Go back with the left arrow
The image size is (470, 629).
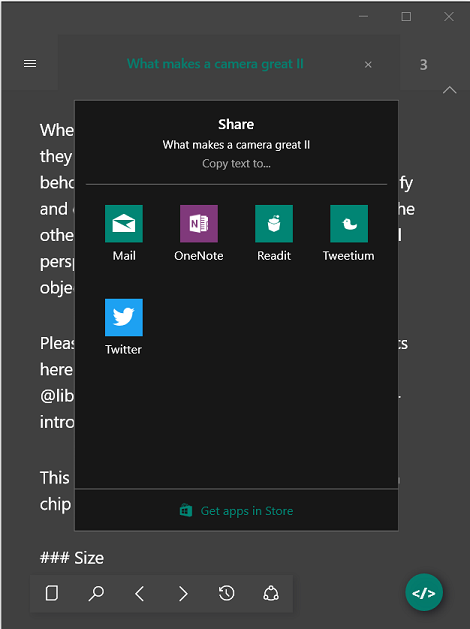(x=140, y=593)
